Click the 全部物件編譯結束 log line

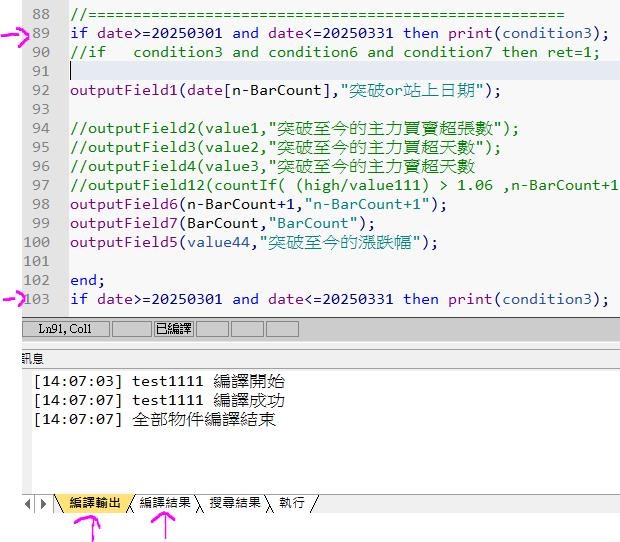click(x=154, y=419)
